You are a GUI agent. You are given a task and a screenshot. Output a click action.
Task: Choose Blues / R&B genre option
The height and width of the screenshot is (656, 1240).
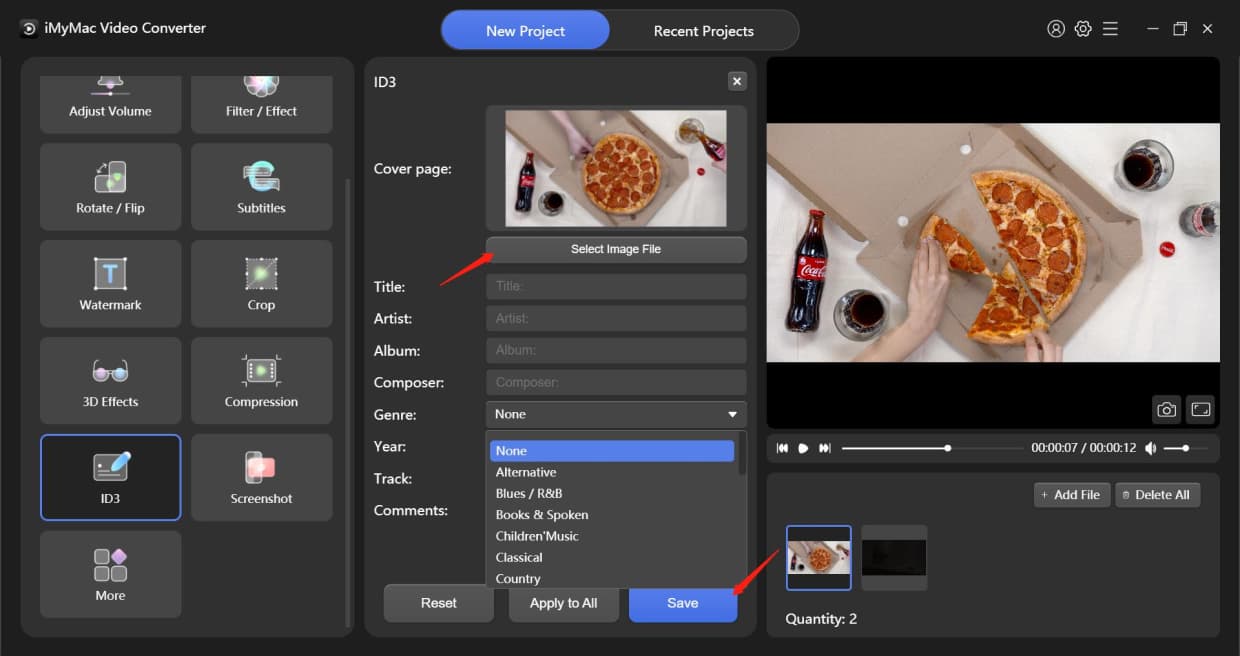click(x=612, y=493)
